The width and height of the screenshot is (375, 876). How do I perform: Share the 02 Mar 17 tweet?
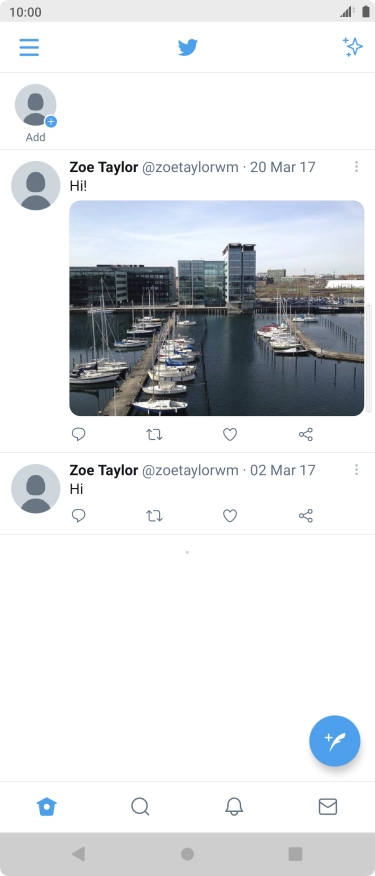tap(306, 515)
